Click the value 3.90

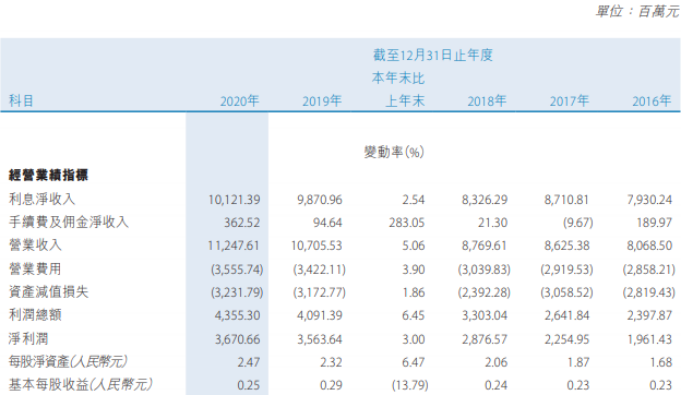(413, 269)
